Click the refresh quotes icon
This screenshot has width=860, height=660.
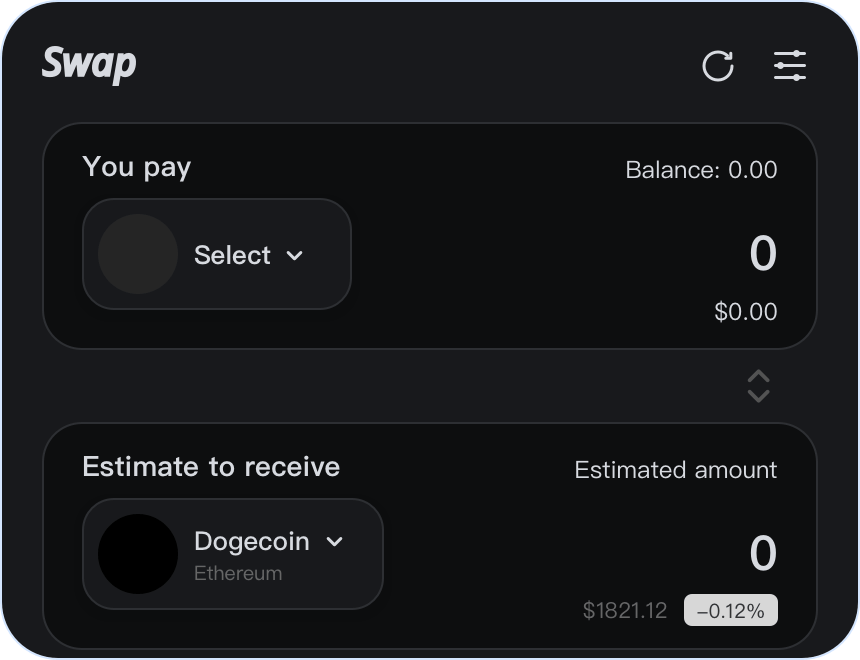pyautogui.click(x=718, y=67)
